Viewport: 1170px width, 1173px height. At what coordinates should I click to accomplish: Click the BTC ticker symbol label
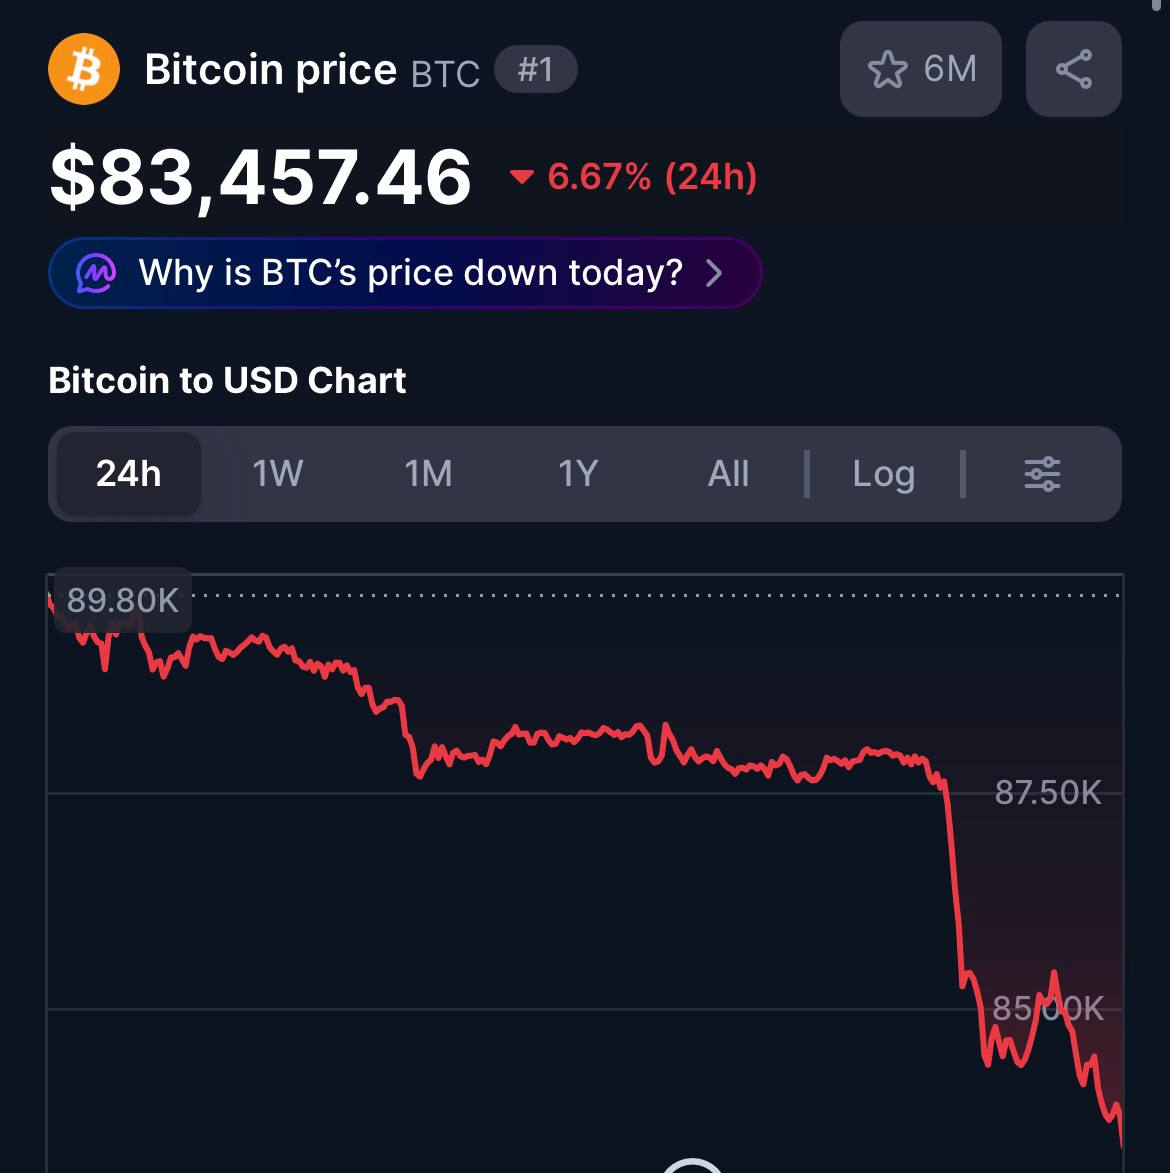(x=445, y=73)
